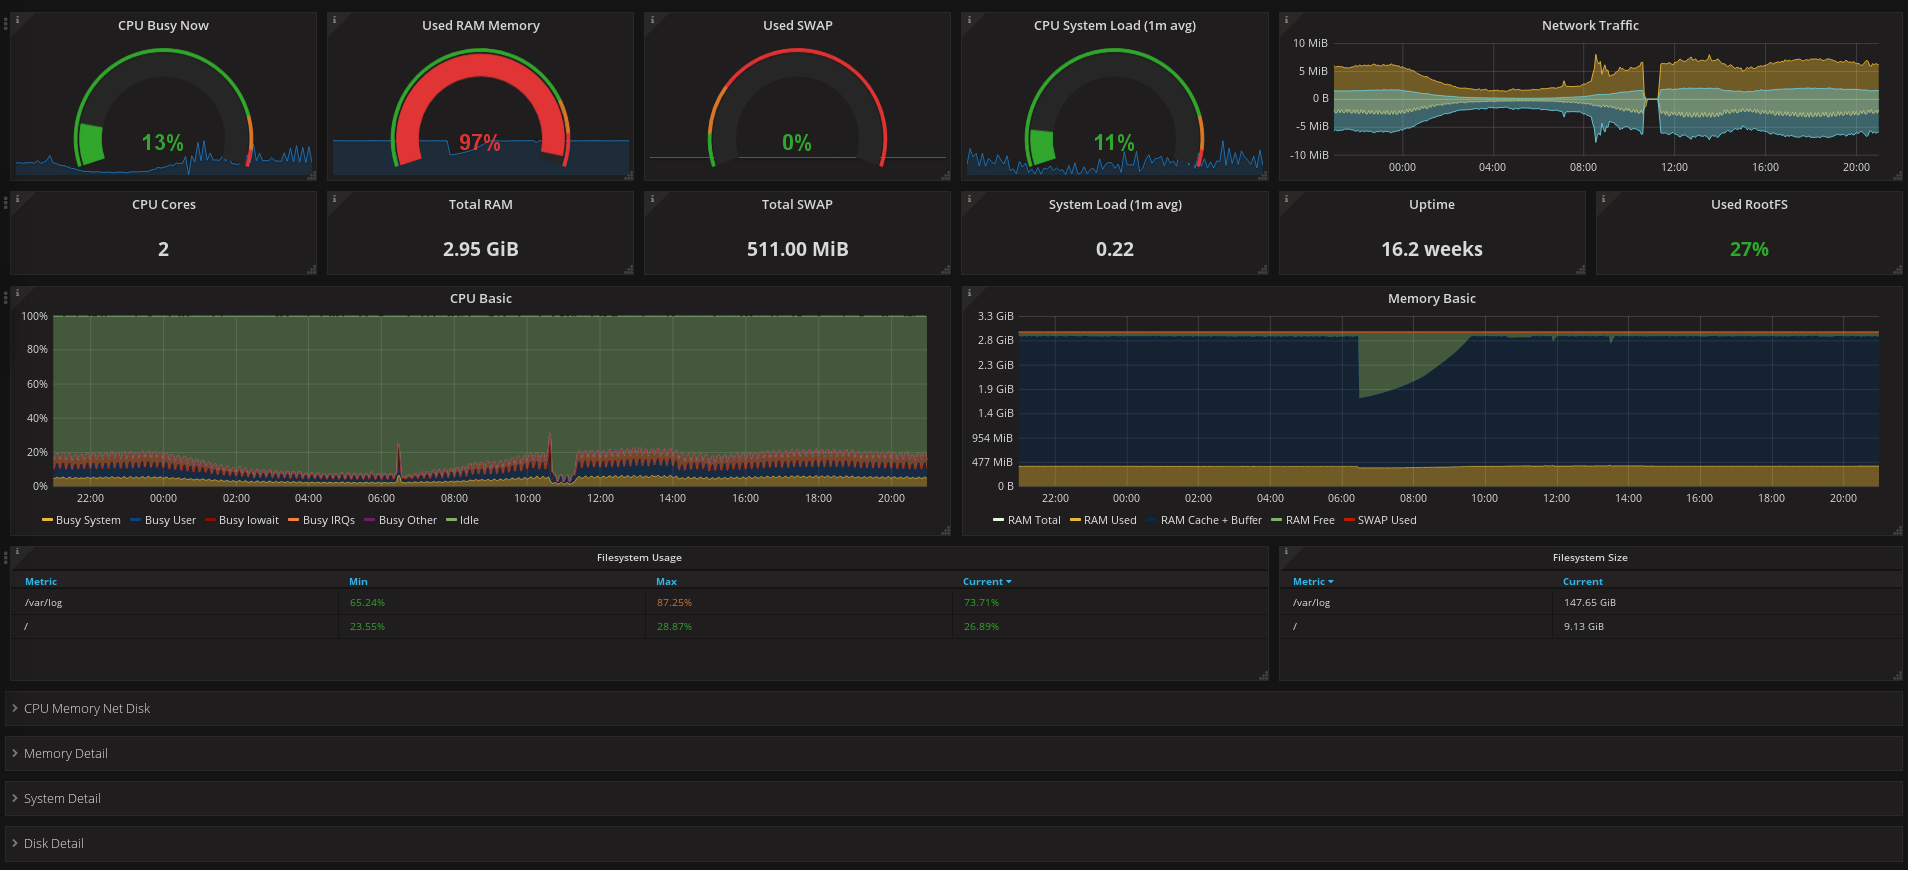Image resolution: width=1908 pixels, height=870 pixels.
Task: Click the resize handle of CPU Basic panel
Action: 946,531
